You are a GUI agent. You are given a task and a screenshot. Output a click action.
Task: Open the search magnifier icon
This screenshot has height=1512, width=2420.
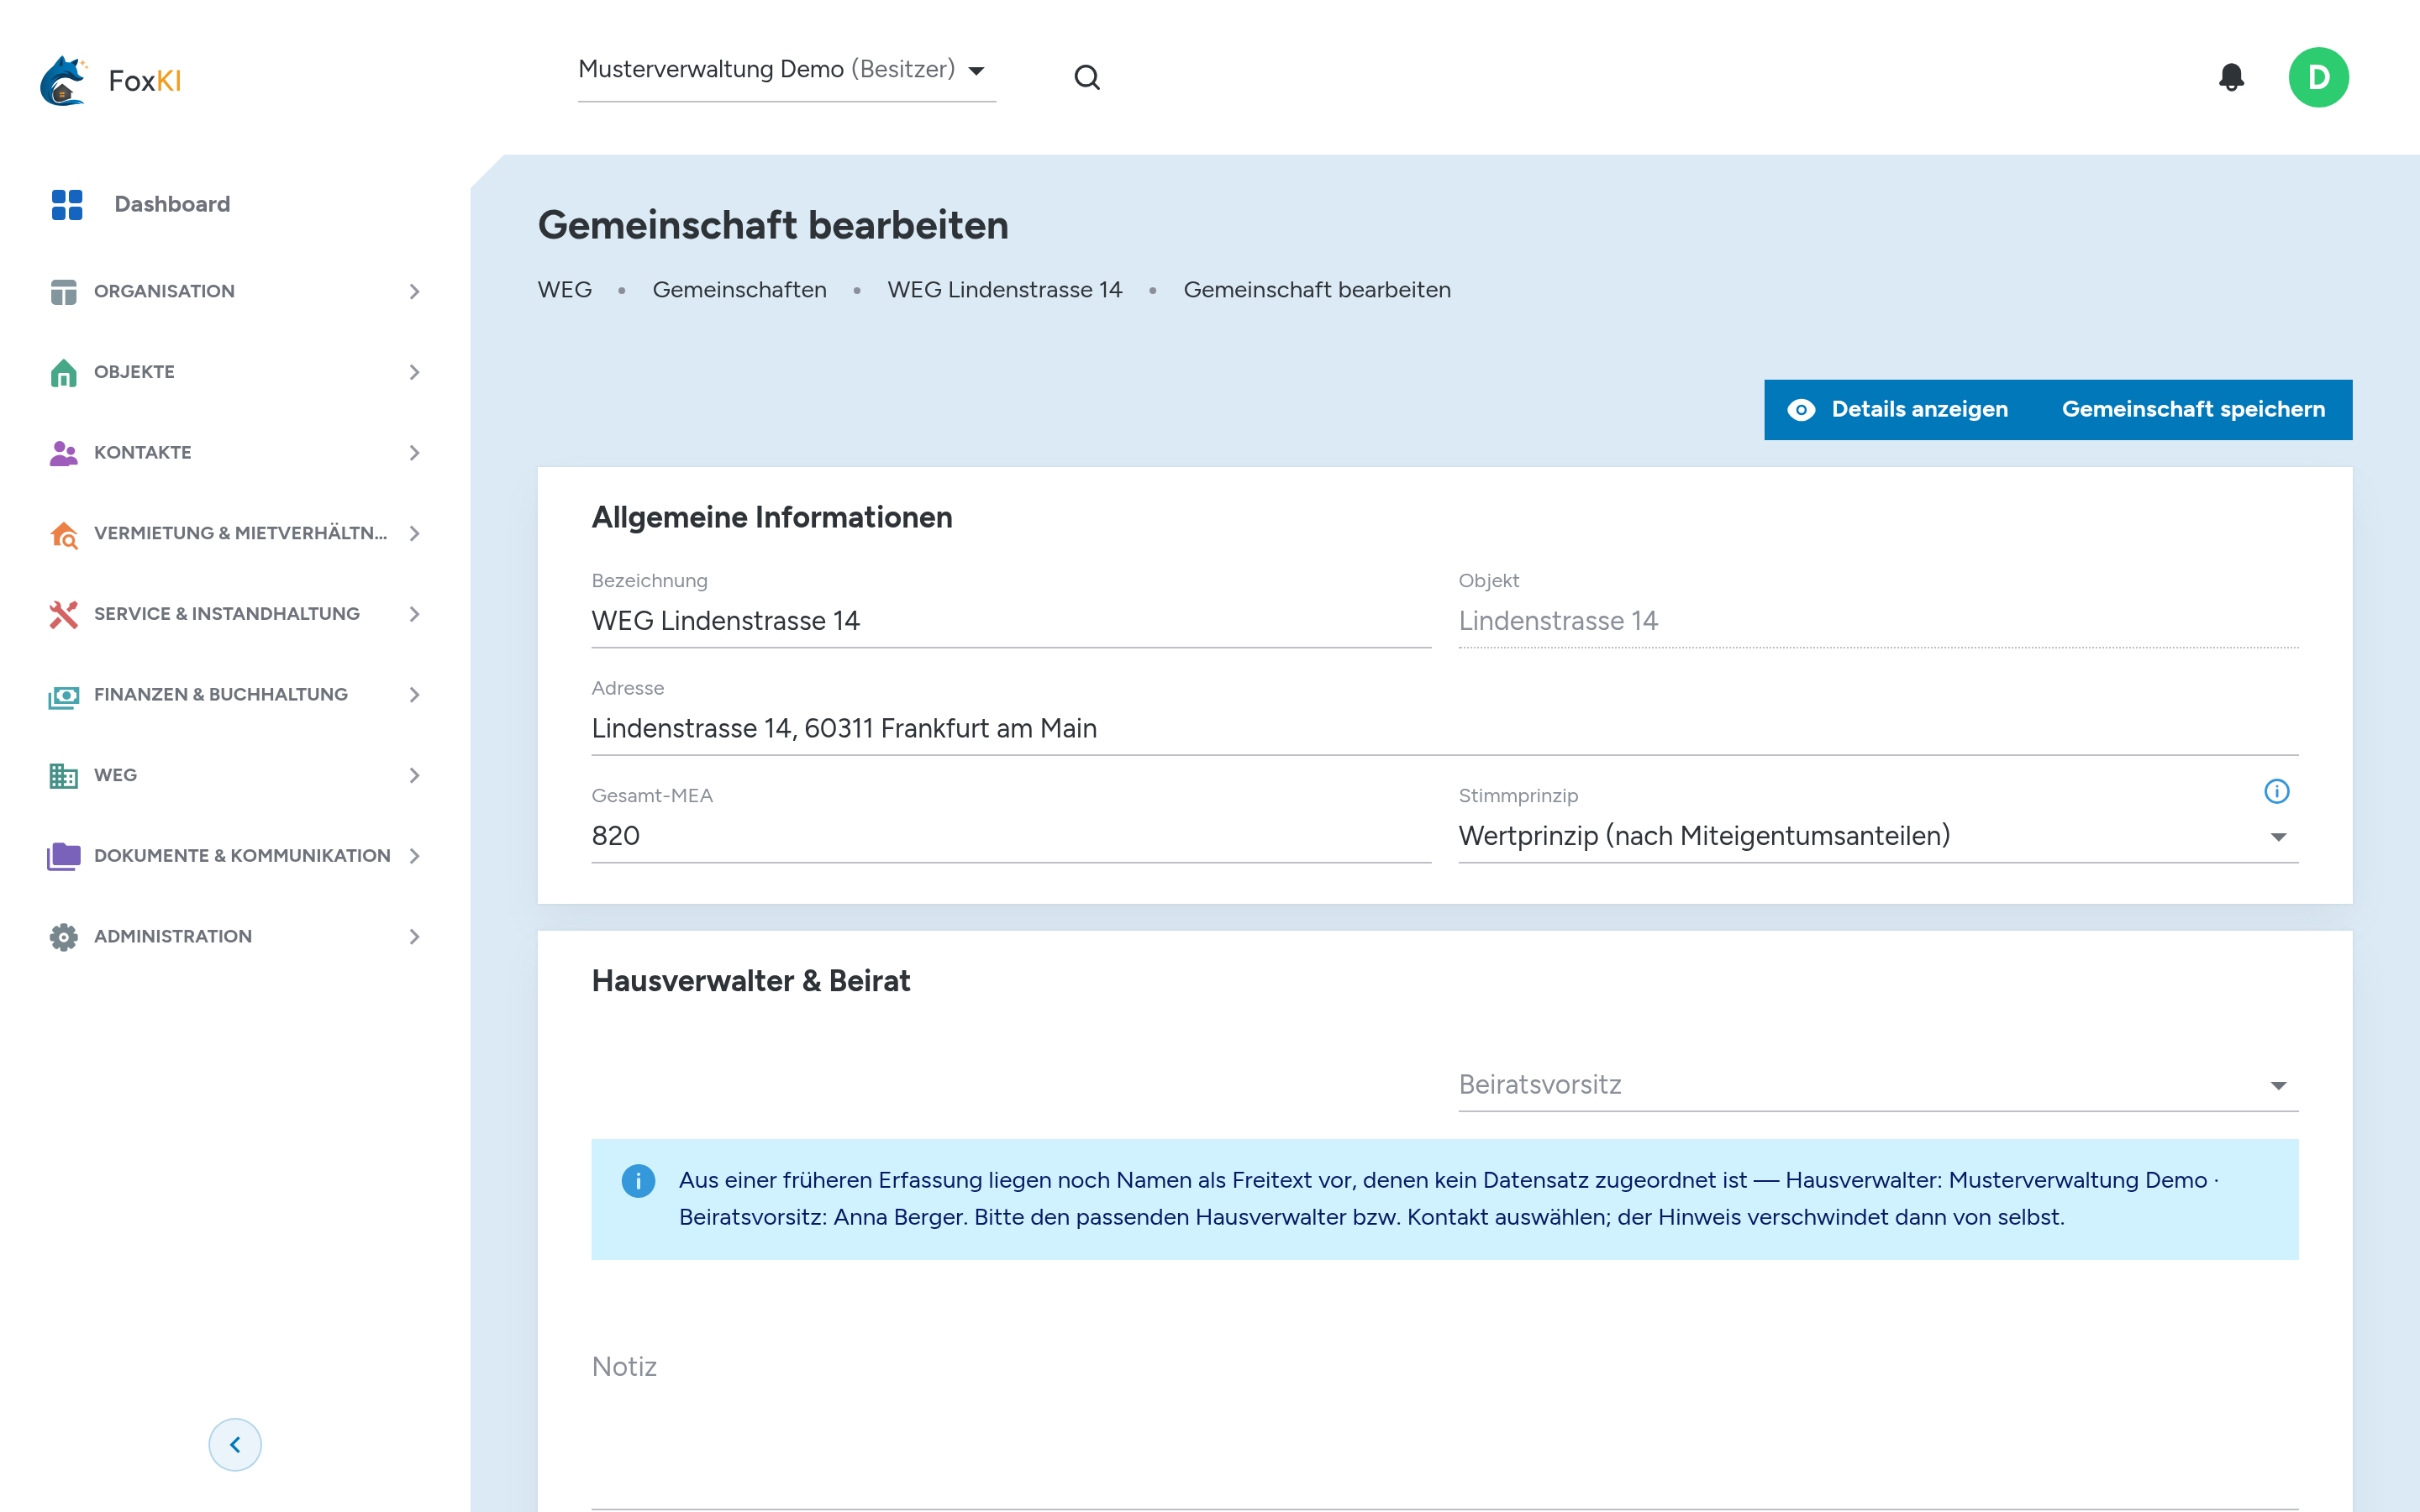tap(1087, 78)
